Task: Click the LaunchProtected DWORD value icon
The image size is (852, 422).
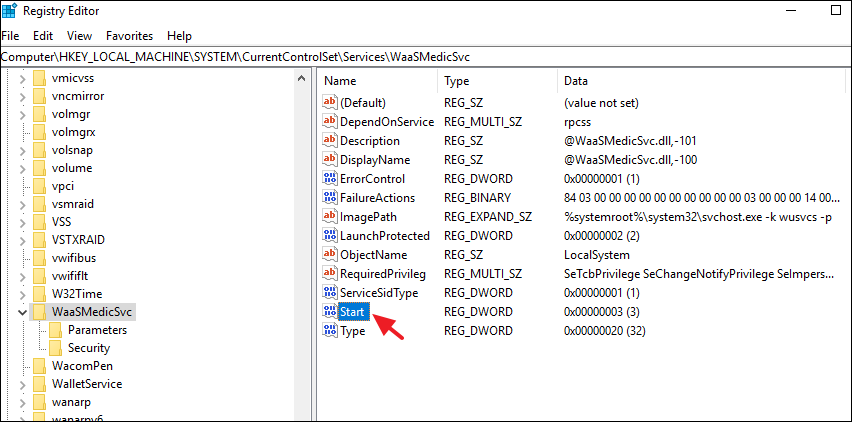Action: pyautogui.click(x=330, y=236)
